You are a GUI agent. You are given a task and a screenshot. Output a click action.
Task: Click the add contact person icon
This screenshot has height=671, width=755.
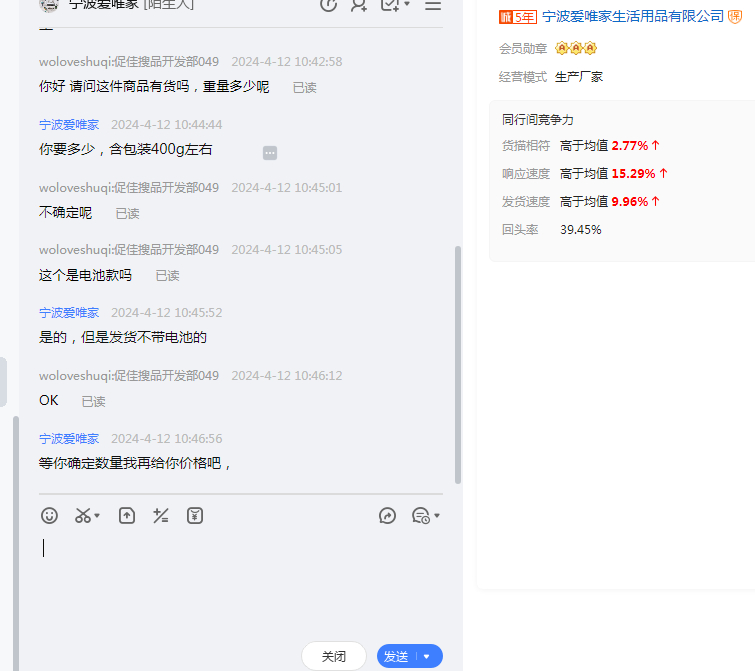358,5
